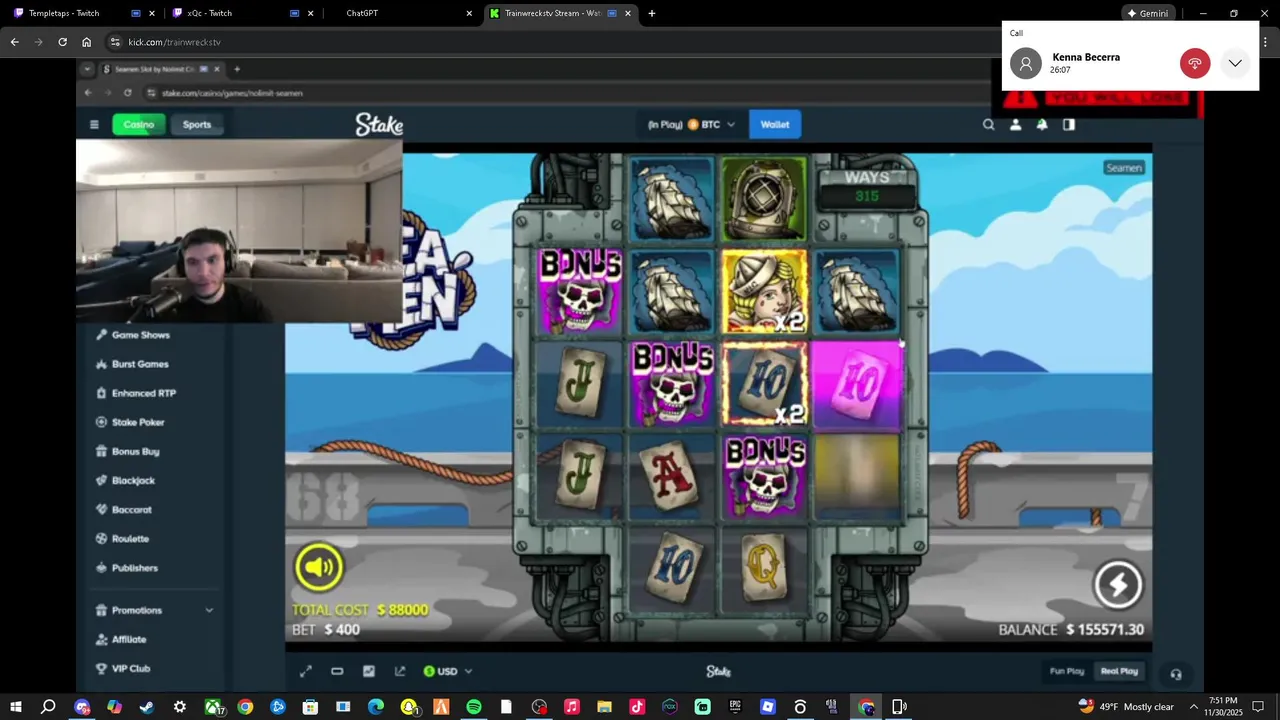
Task: Open TikTok from the taskbar
Action: [x=637, y=707]
